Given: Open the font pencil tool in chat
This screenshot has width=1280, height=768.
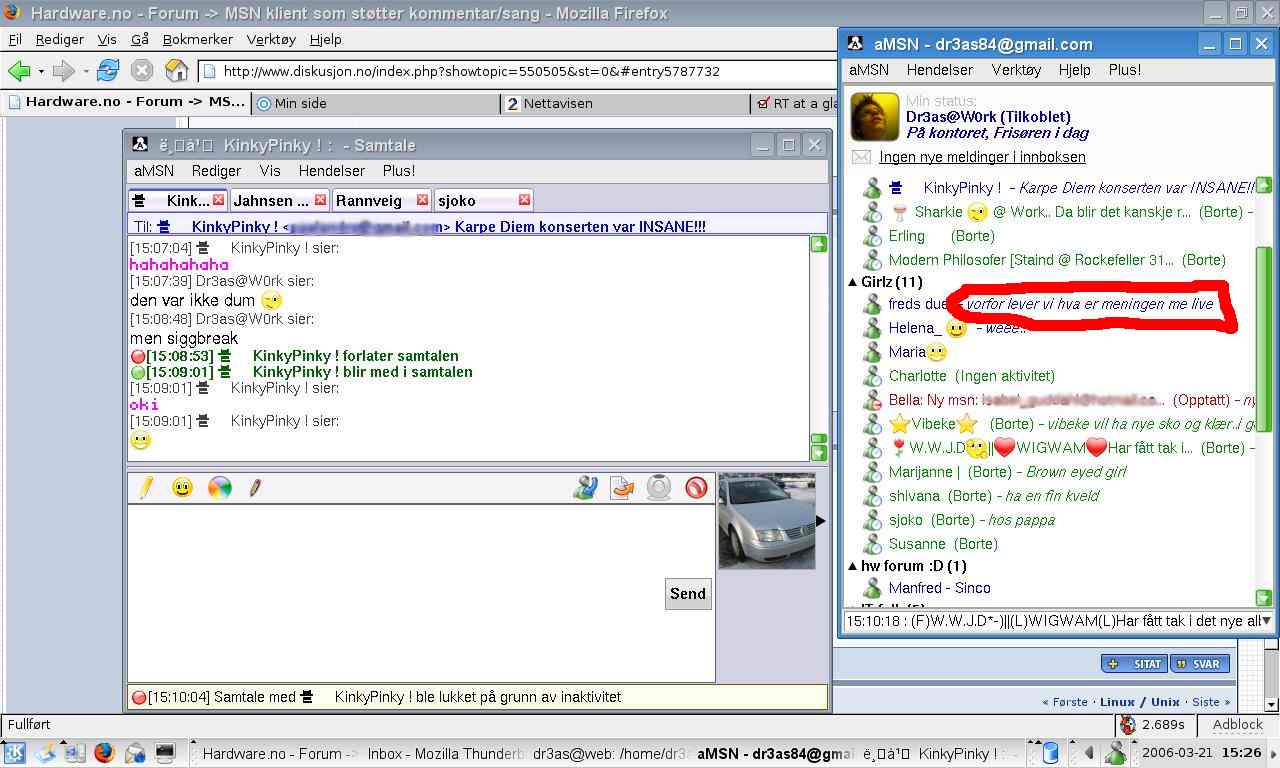Looking at the screenshot, I should coord(146,487).
